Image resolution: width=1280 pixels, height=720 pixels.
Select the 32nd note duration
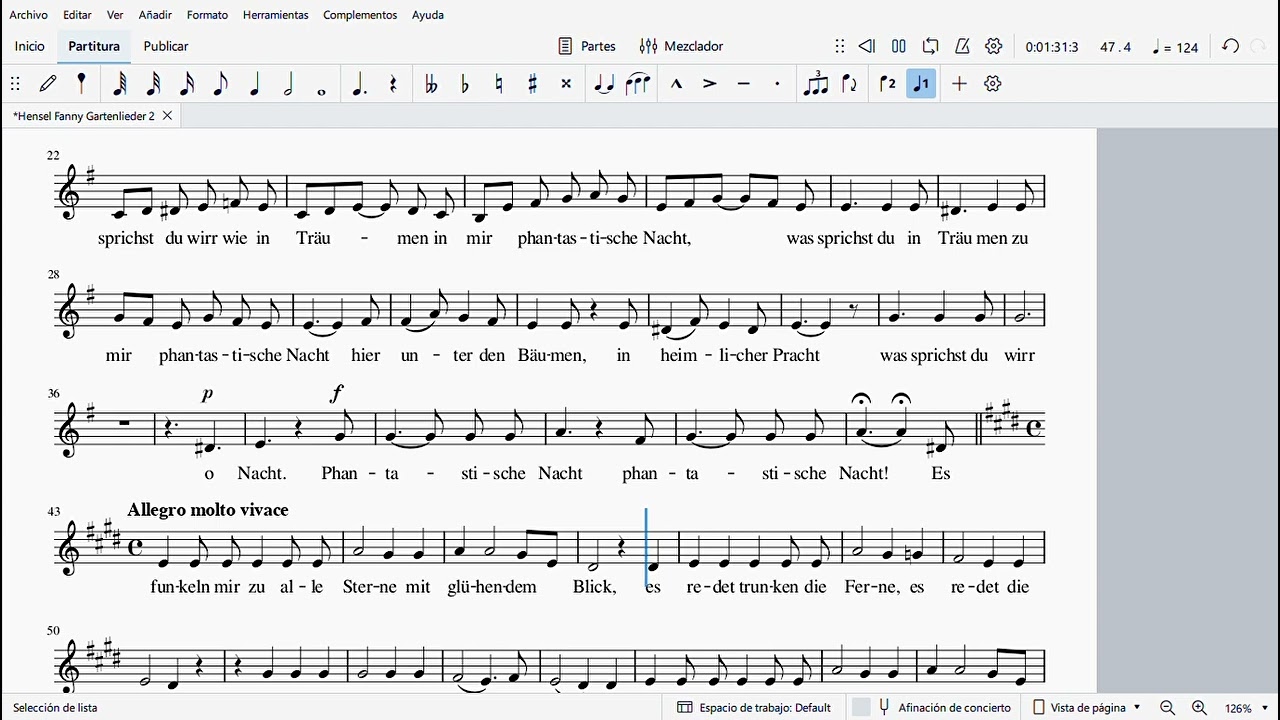[x=153, y=84]
